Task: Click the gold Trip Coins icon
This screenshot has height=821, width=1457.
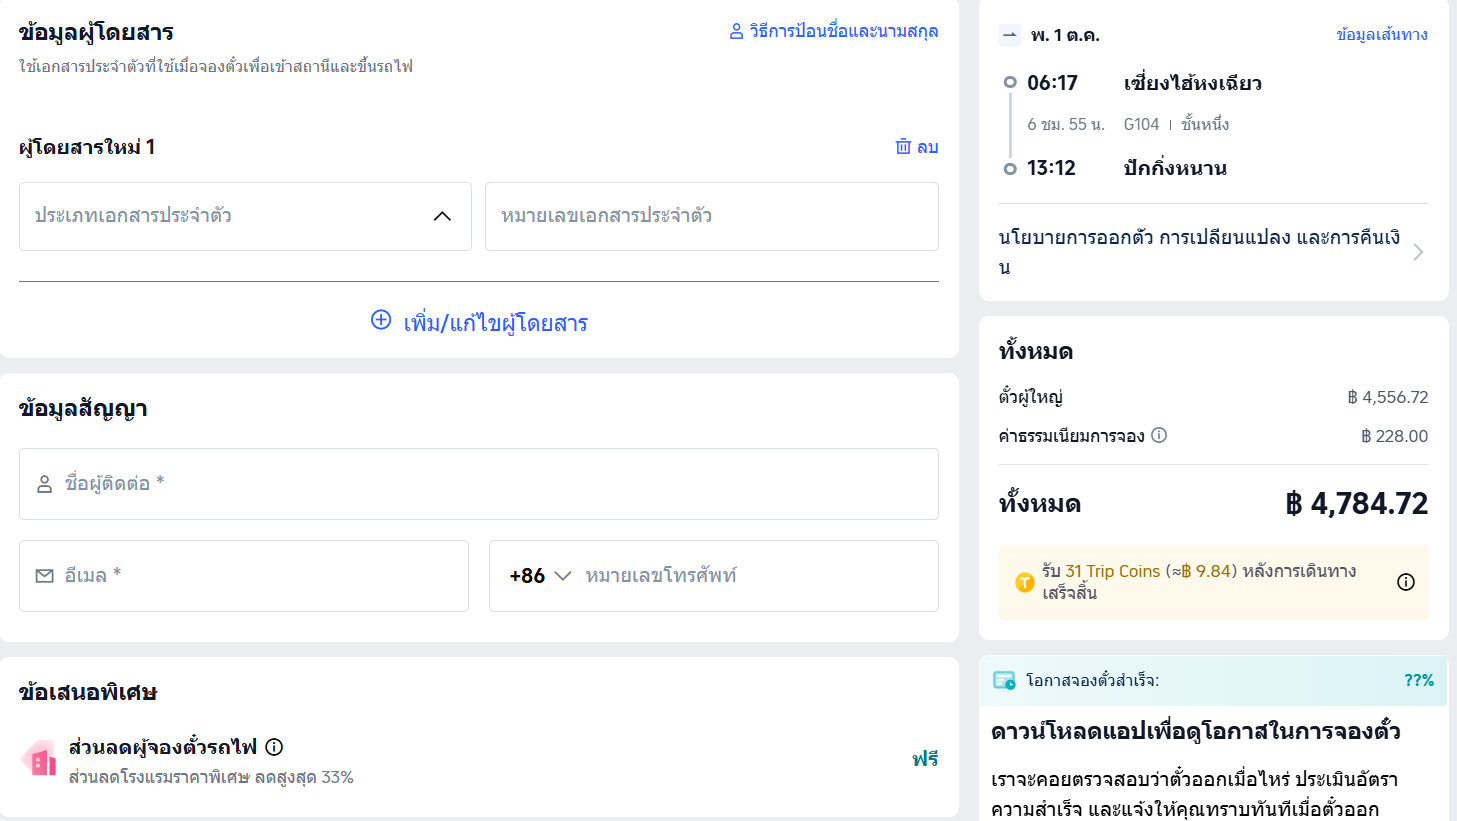Action: [1024, 582]
